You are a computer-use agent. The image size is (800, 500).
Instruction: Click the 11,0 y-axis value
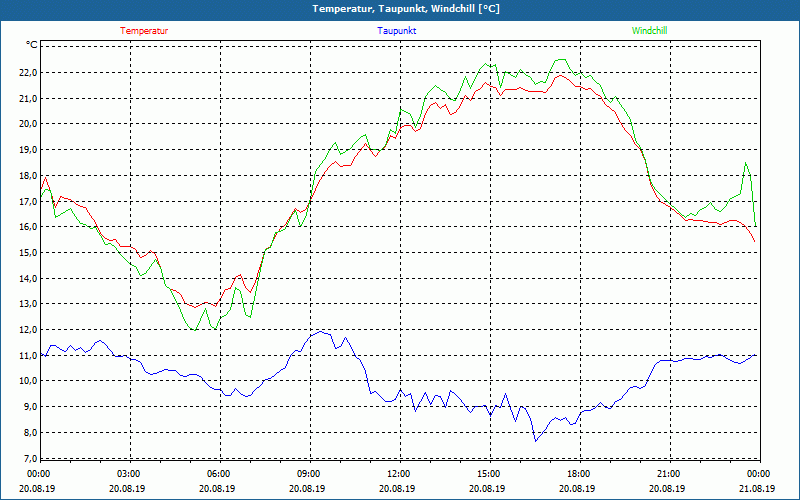29,355
